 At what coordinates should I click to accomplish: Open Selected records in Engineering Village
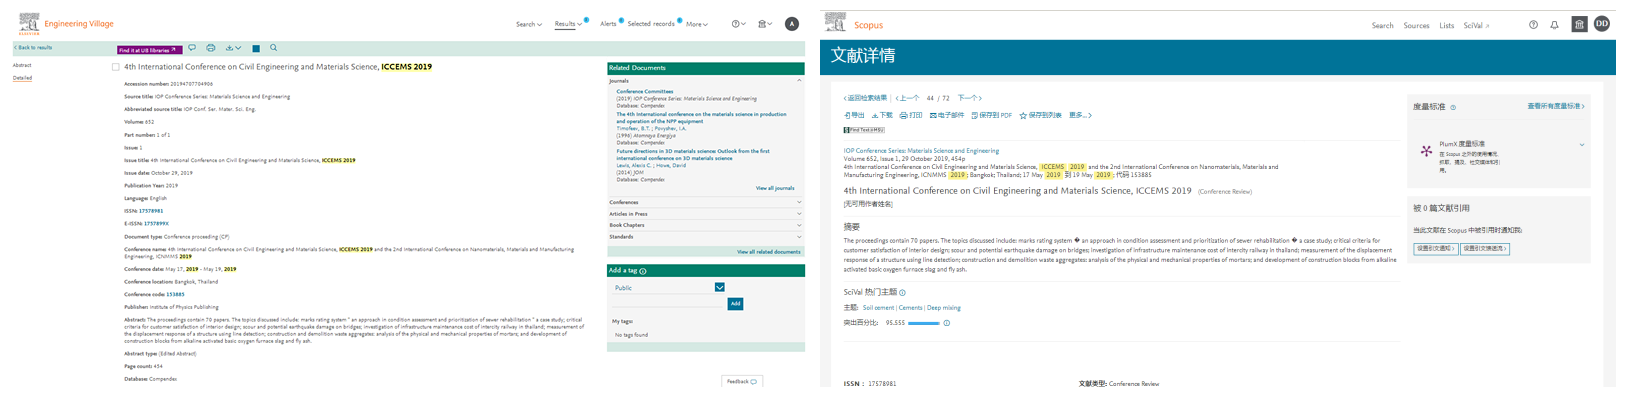pyautogui.click(x=651, y=24)
